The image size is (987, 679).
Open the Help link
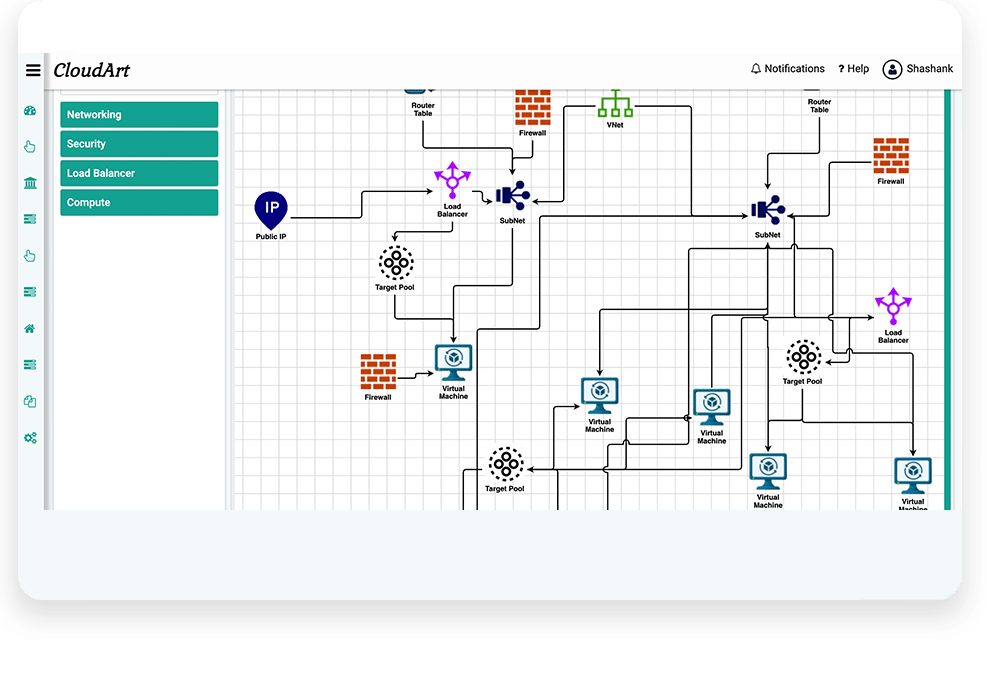[853, 69]
